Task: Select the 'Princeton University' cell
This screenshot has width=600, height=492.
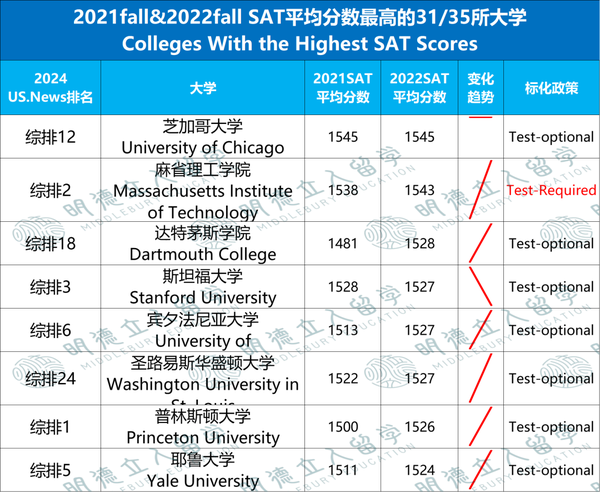Action: pos(203,427)
